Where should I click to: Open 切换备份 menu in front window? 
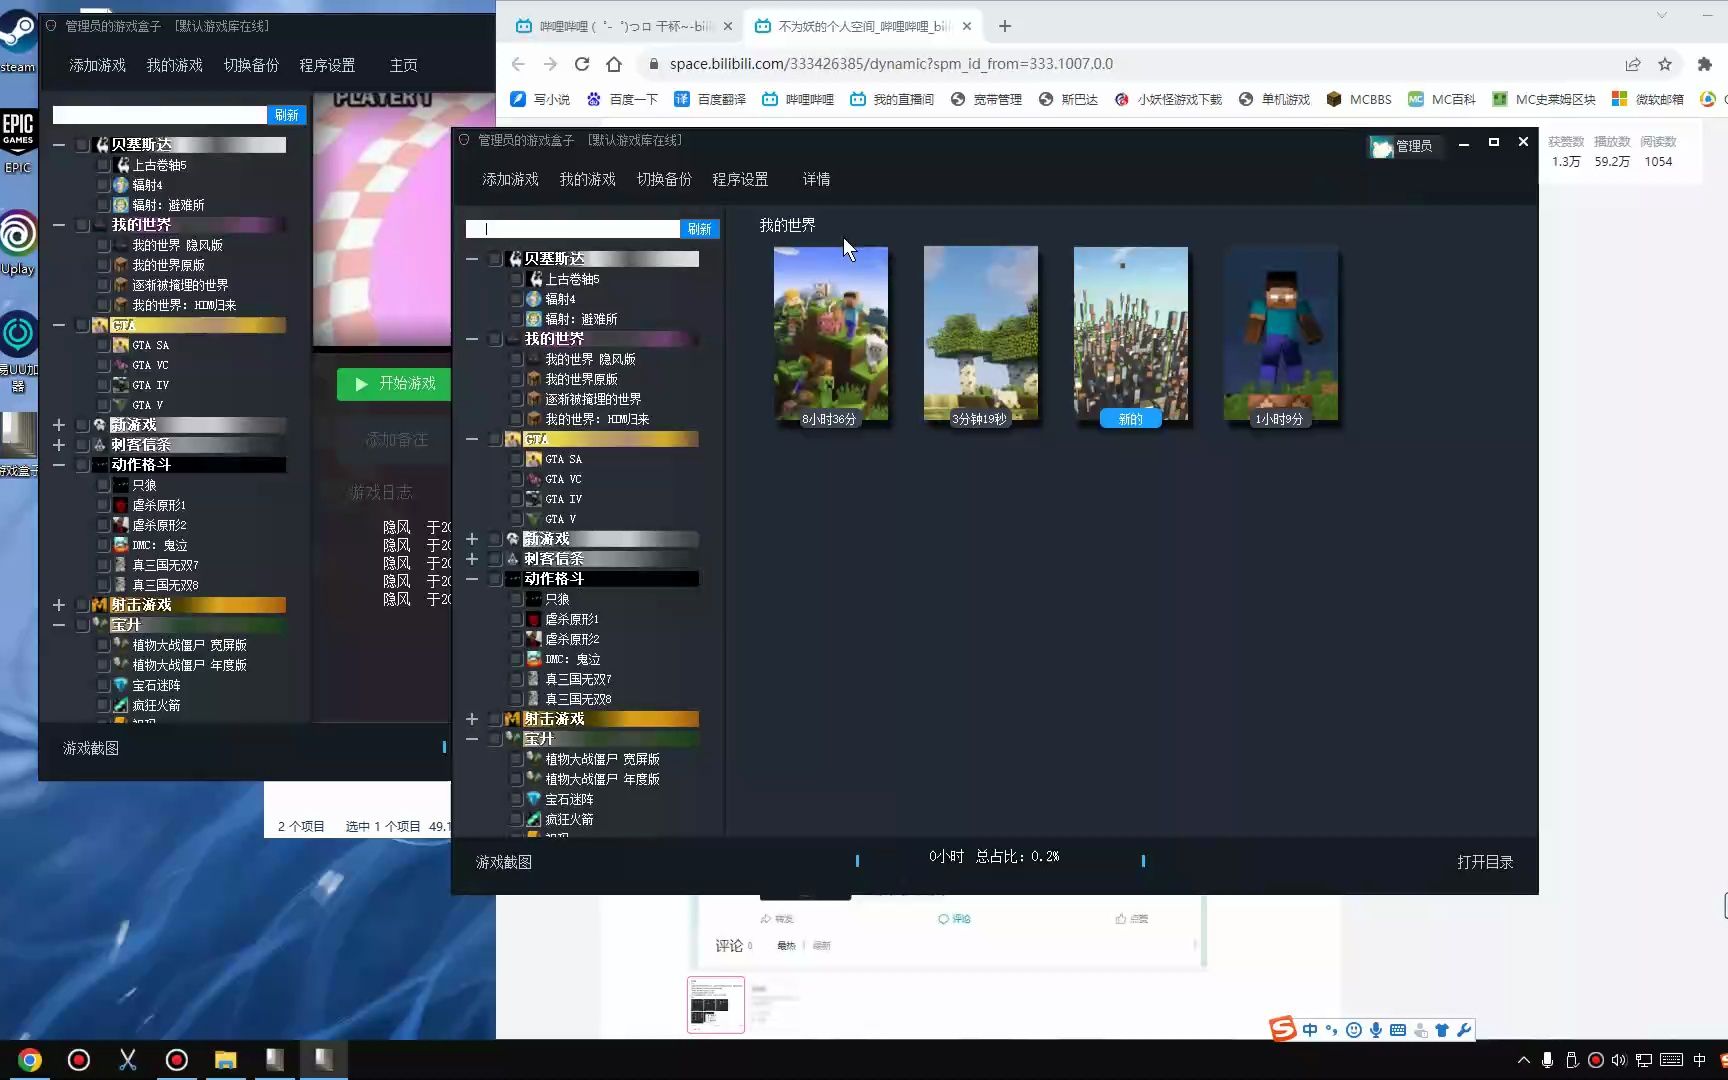pos(664,179)
